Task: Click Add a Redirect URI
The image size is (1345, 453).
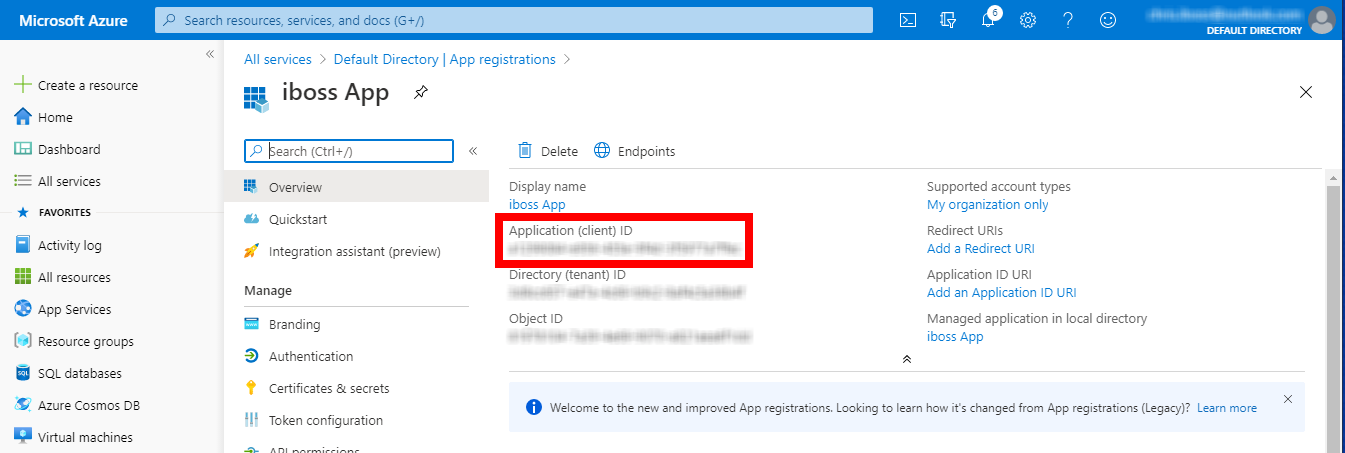Action: pos(981,248)
